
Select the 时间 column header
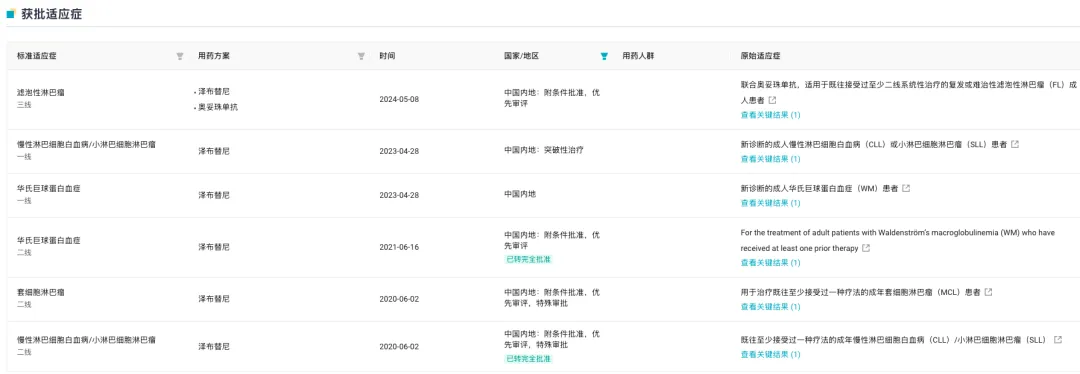point(387,56)
